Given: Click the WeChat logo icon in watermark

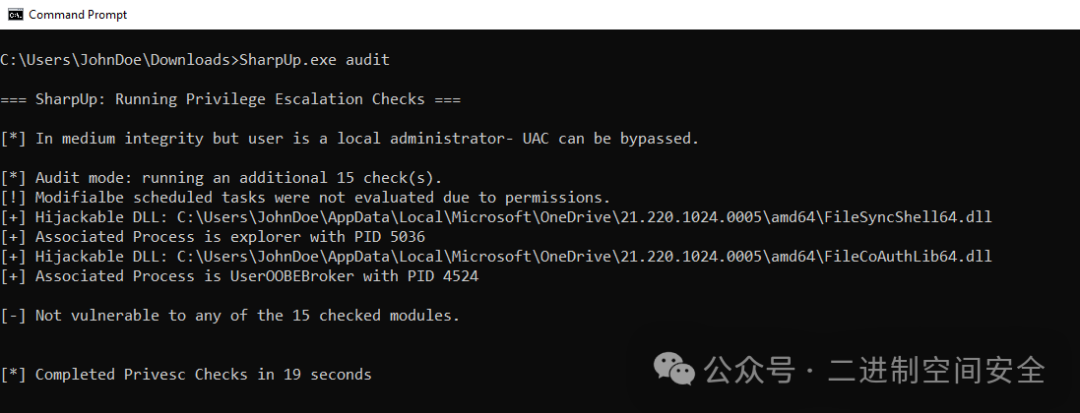Looking at the screenshot, I should tap(674, 369).
